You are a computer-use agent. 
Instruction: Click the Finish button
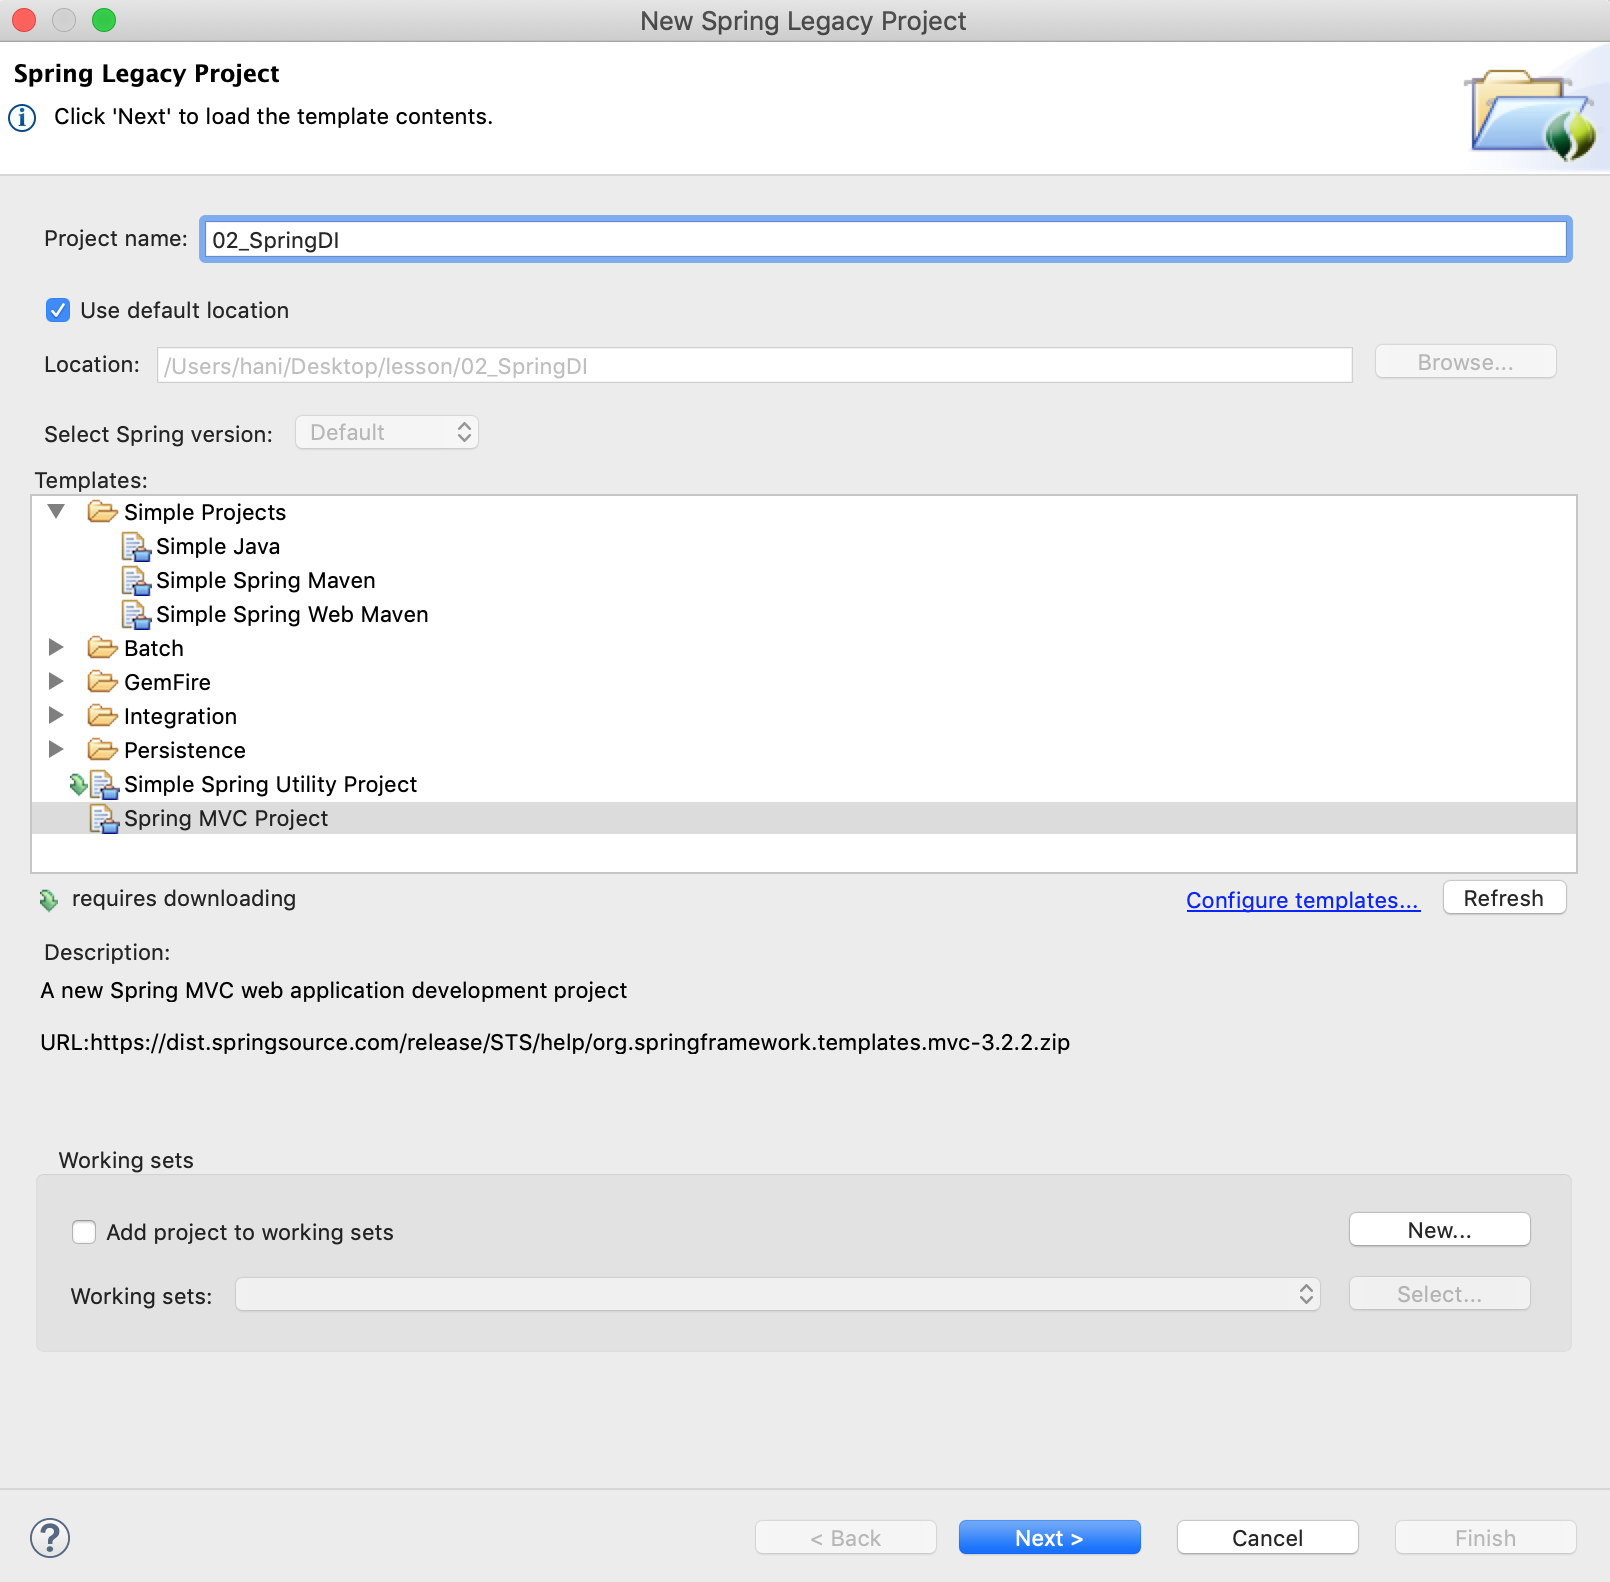pyautogui.click(x=1485, y=1538)
